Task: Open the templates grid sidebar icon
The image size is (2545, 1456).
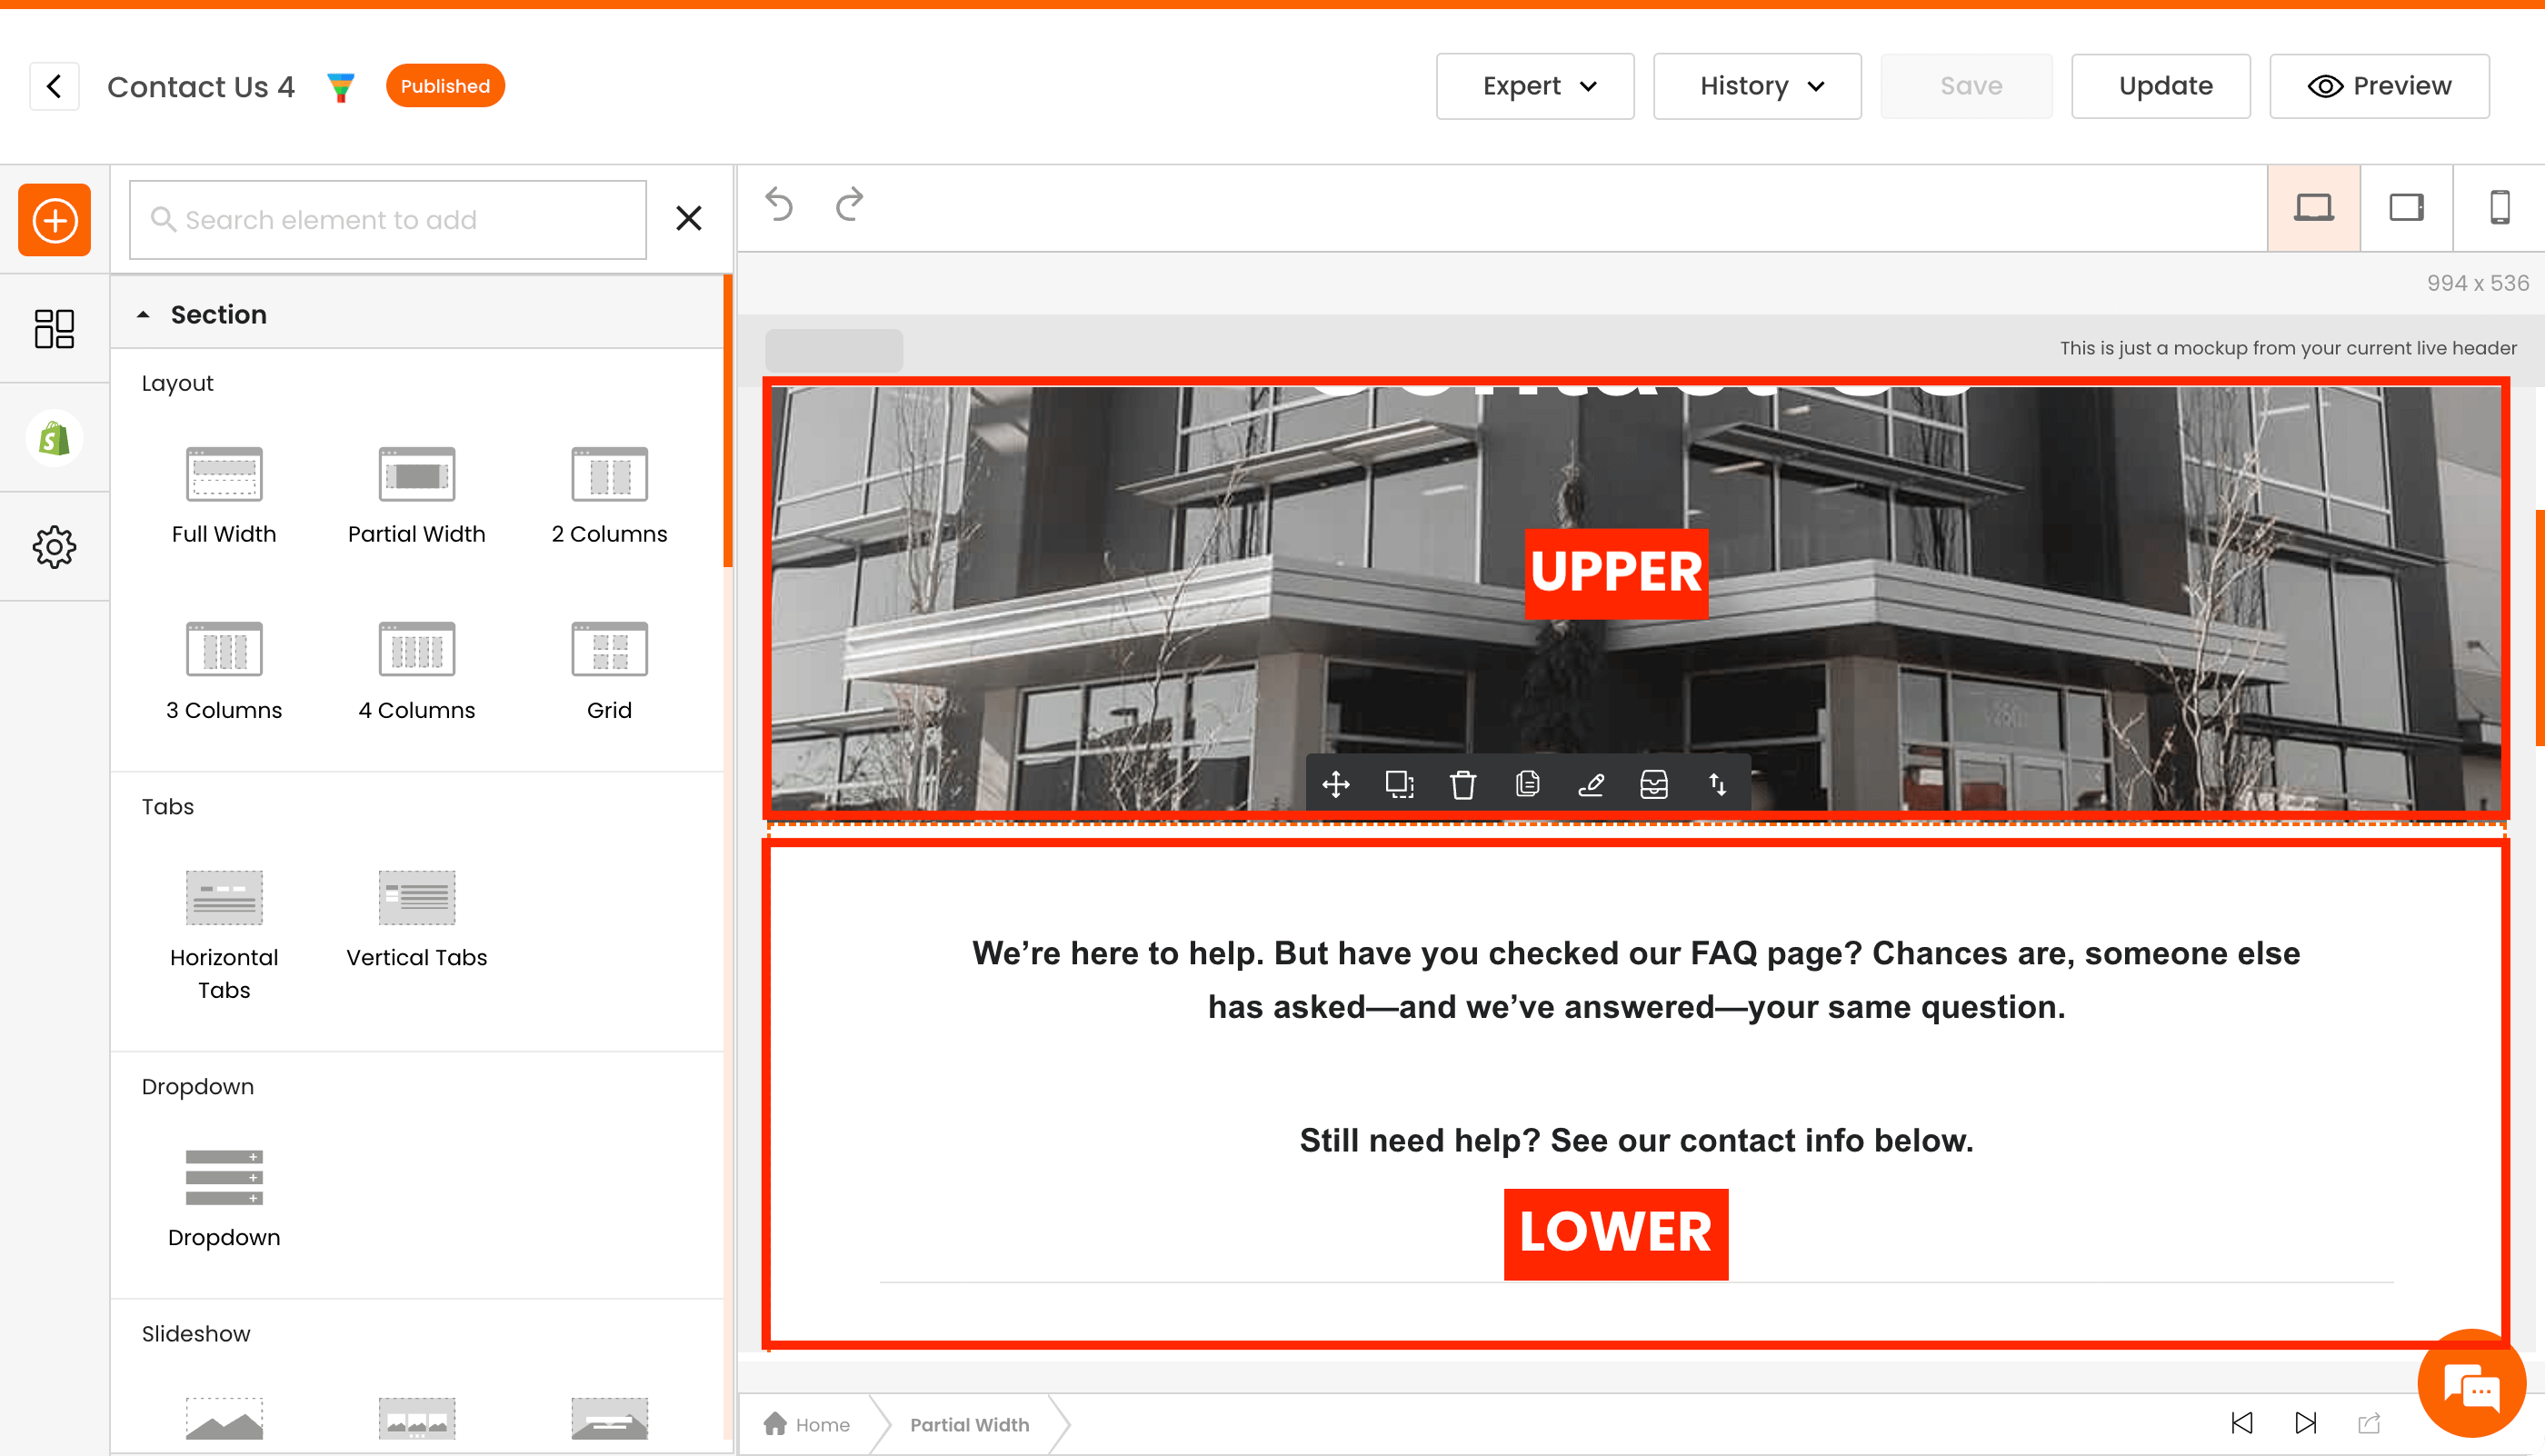Action: (x=54, y=328)
